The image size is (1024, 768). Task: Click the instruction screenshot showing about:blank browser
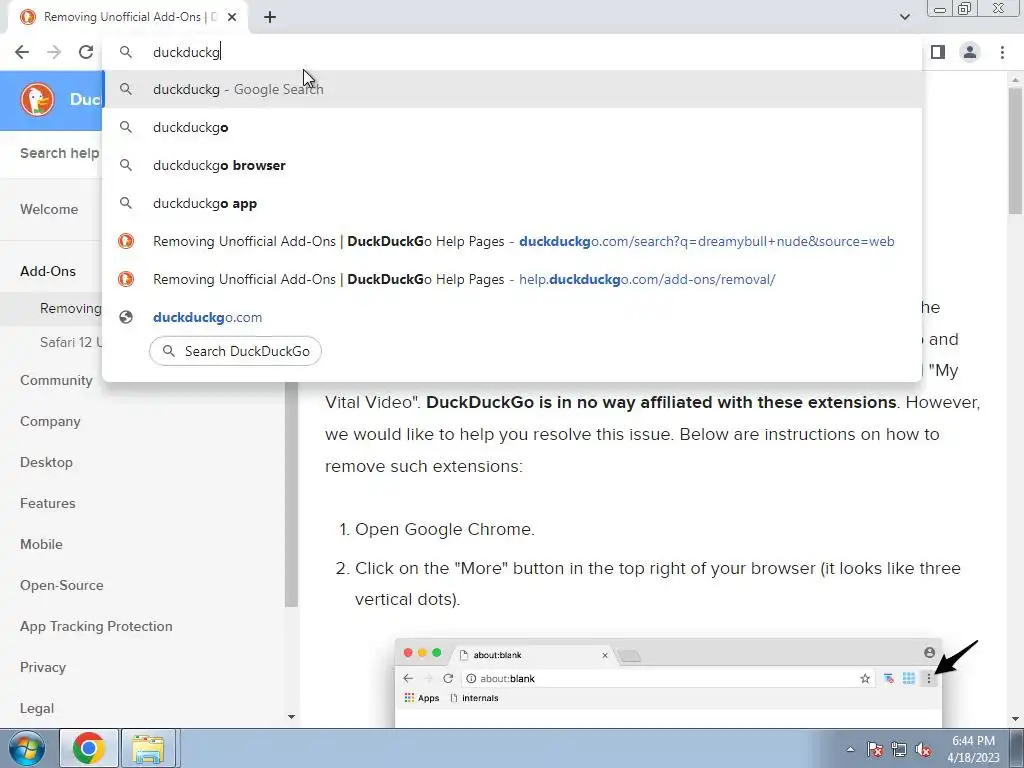[668, 682]
